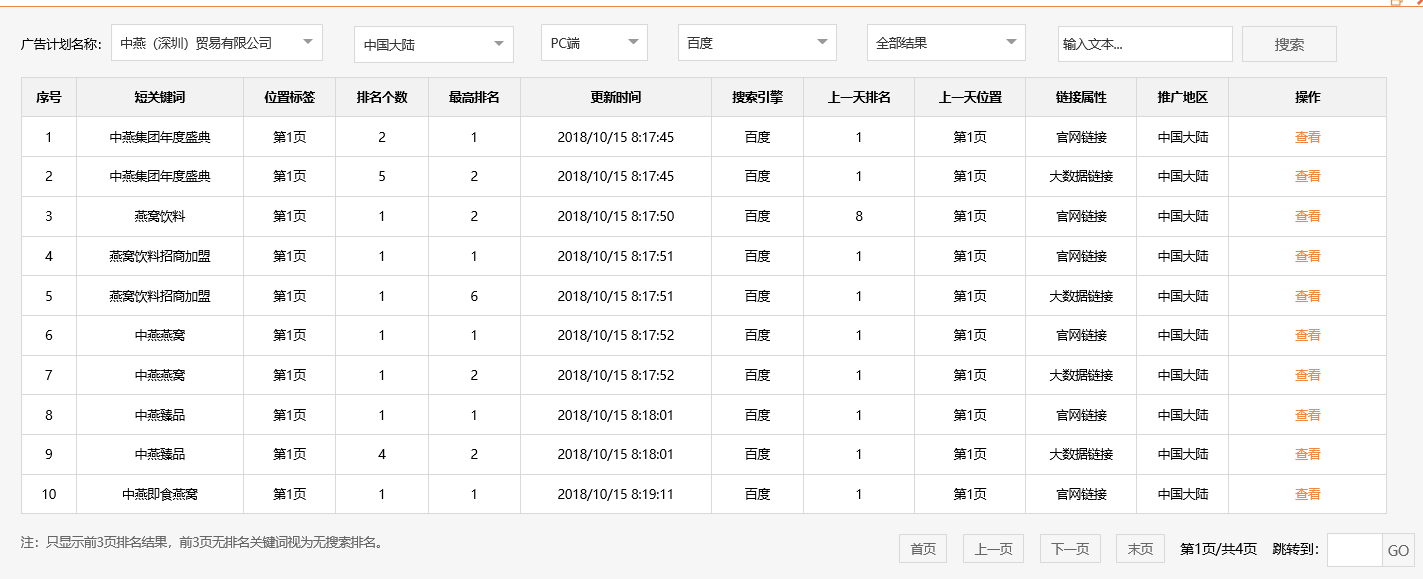Screen dimensions: 1423x579
Task: Go to 首页 first page
Action: [921, 548]
